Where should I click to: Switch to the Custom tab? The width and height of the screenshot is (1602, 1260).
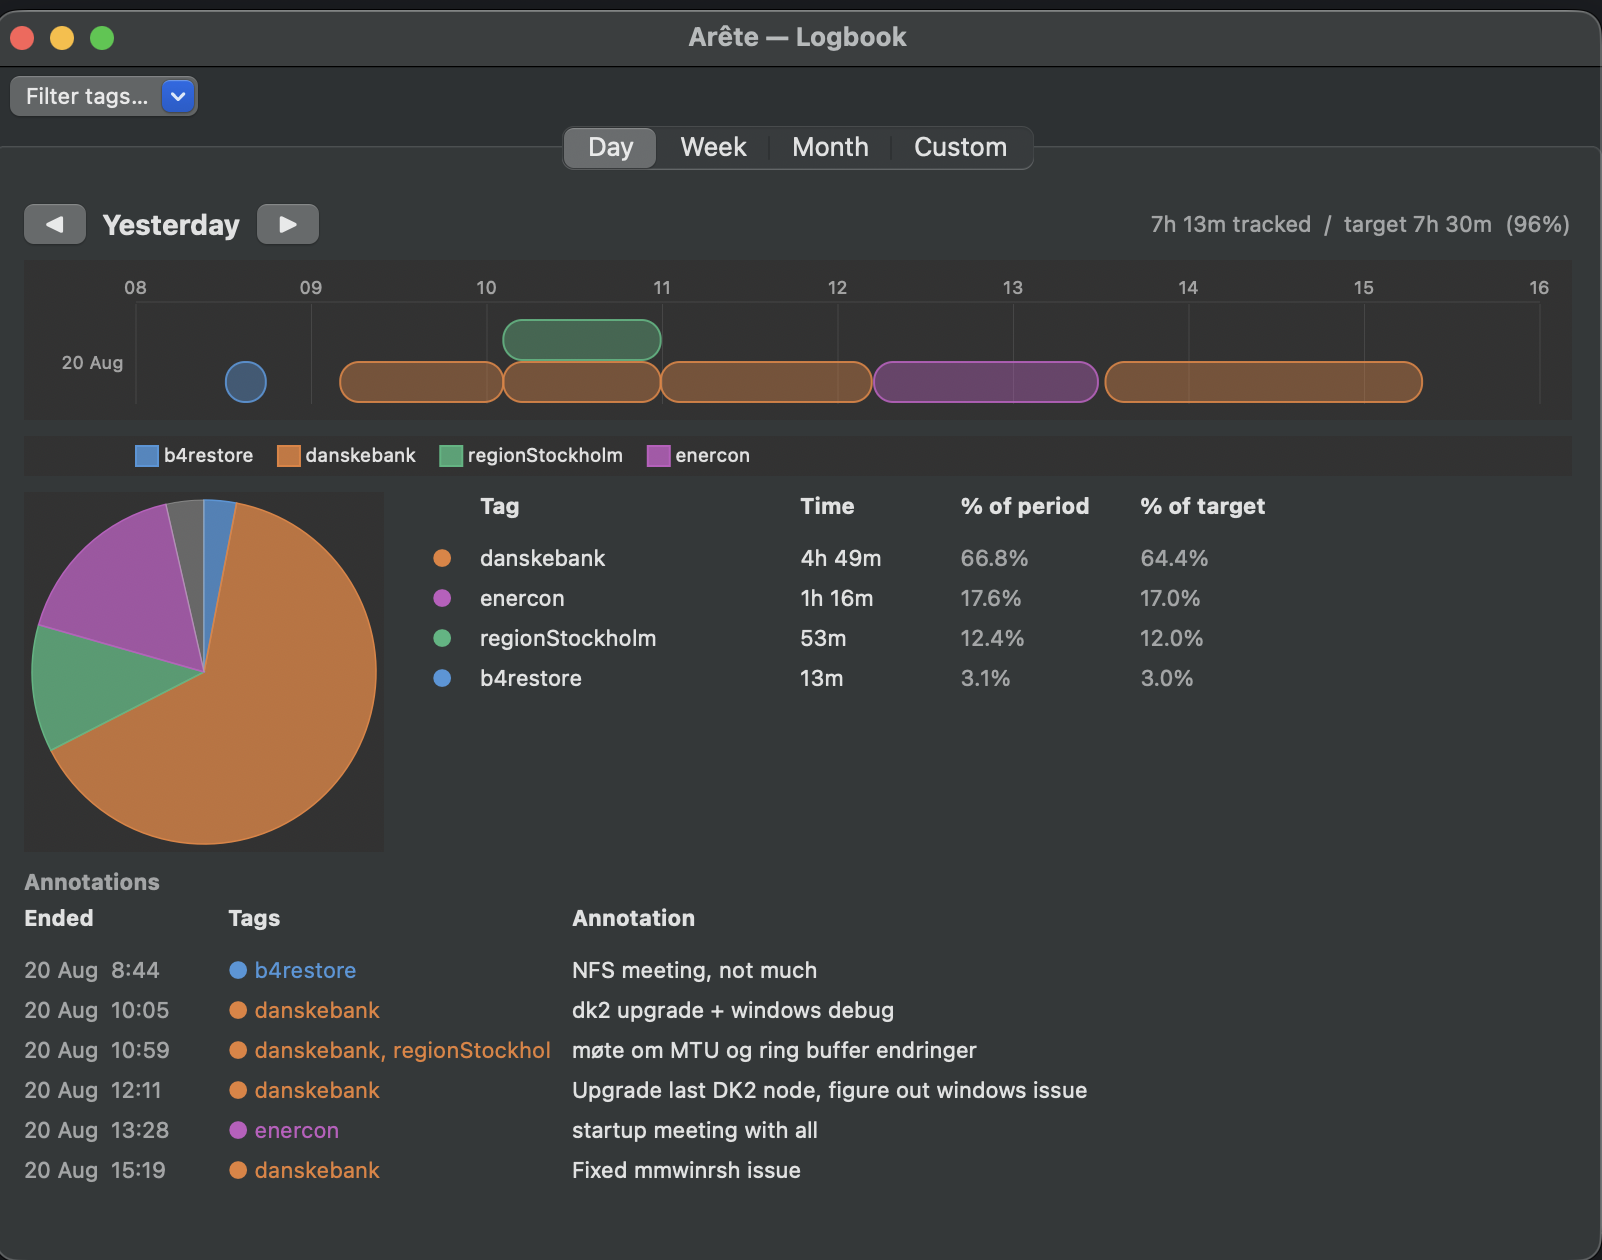[960, 147]
